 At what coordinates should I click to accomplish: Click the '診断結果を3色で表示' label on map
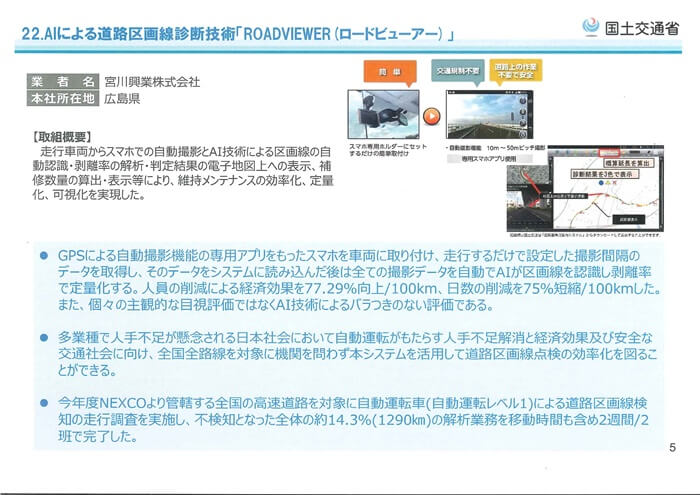coord(603,175)
